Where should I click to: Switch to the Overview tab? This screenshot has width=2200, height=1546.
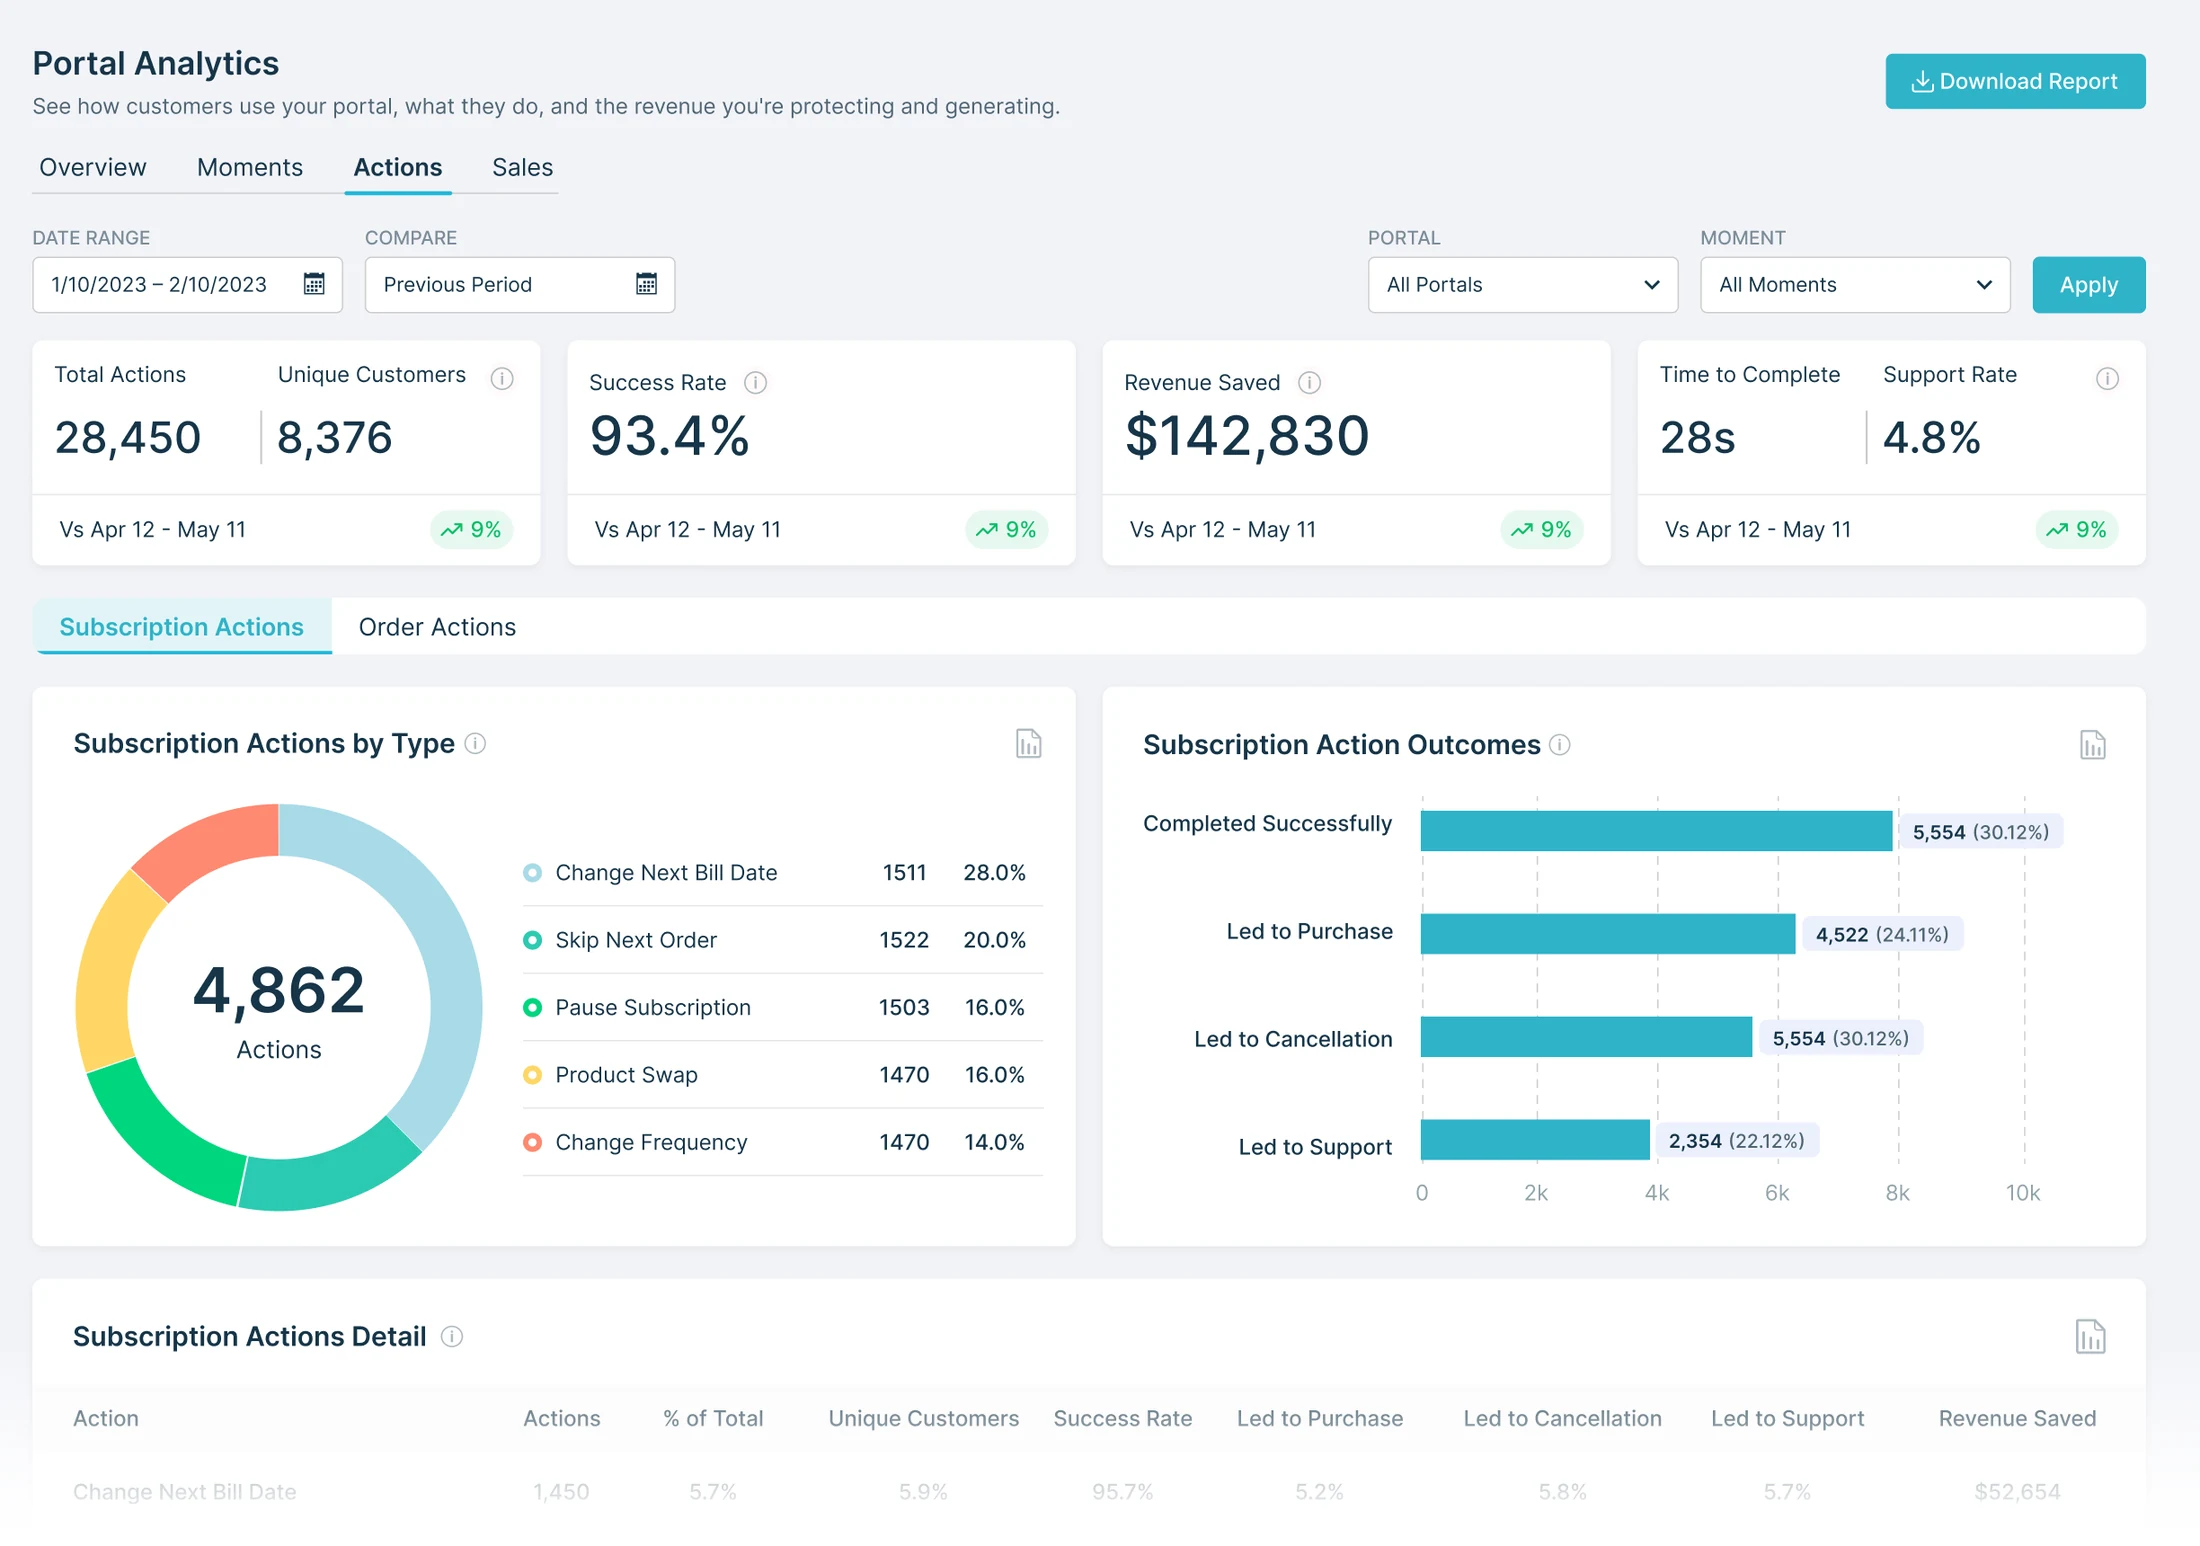93,167
